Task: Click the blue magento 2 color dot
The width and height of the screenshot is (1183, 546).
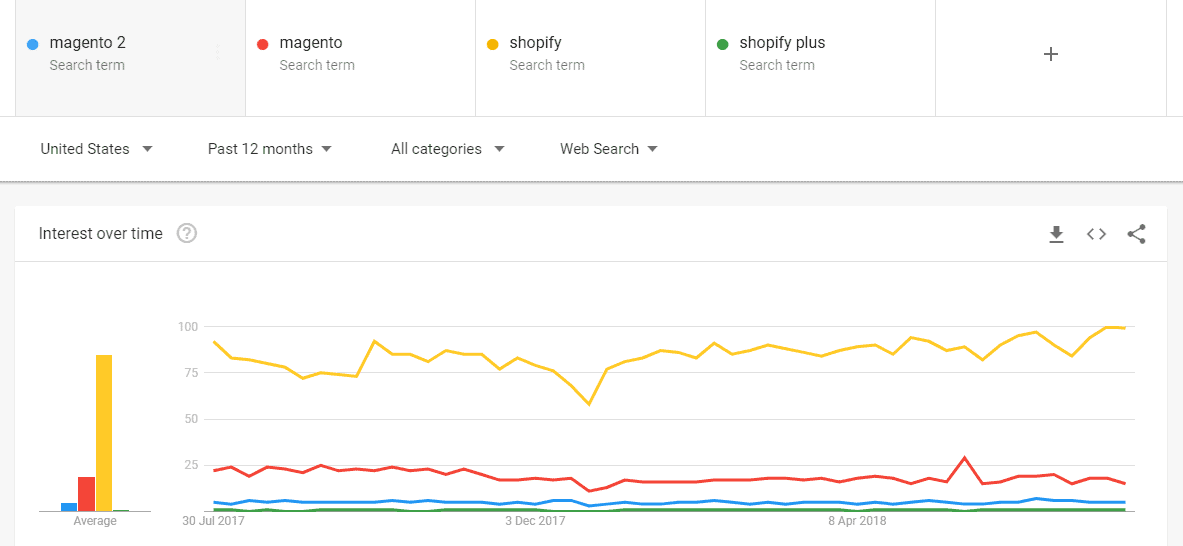Action: pos(33,44)
